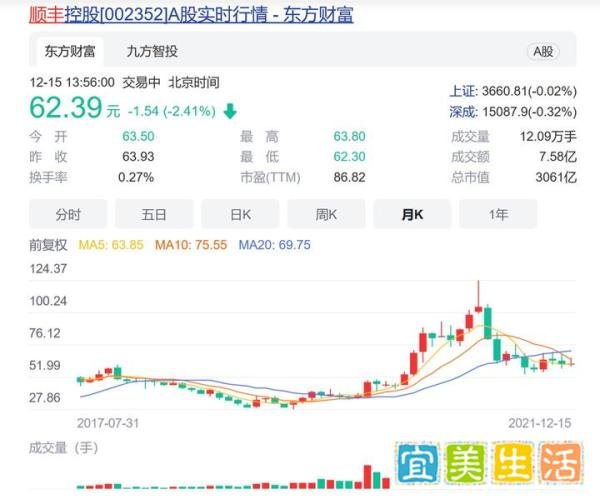Click the 昨收 value 63.93
This screenshot has height=499, width=600.
click(138, 157)
